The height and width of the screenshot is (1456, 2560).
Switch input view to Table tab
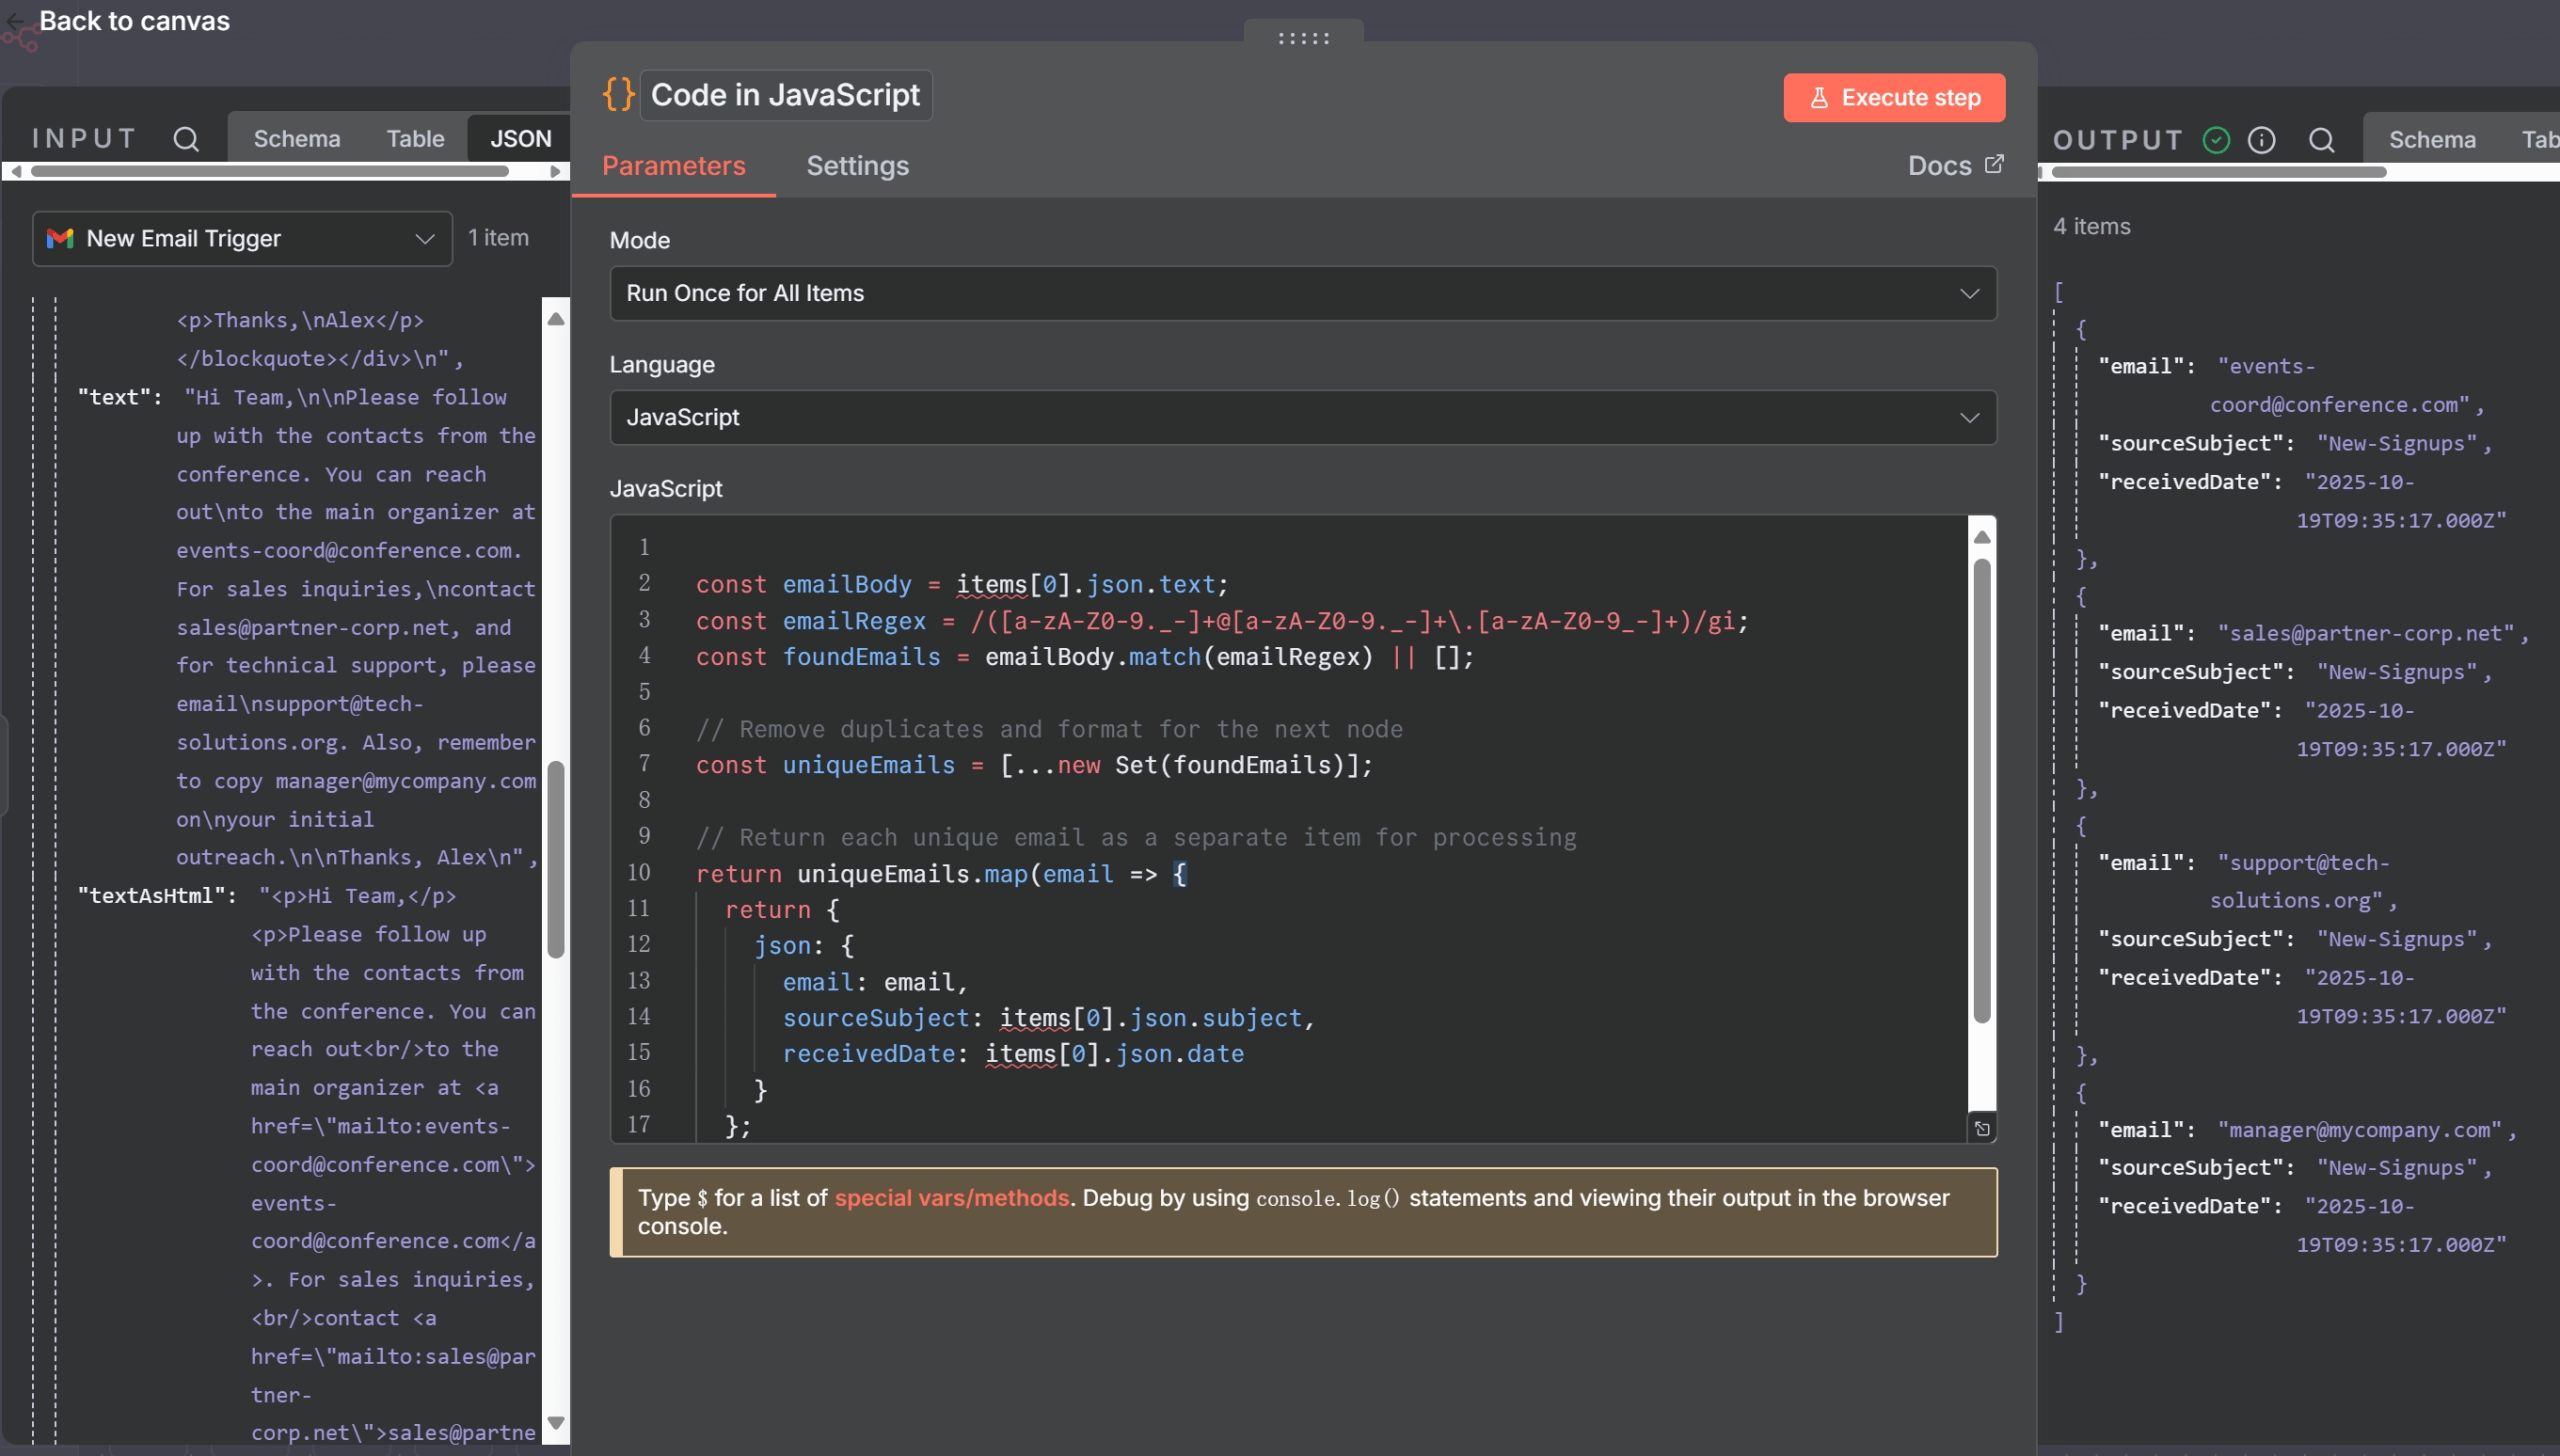[415, 139]
